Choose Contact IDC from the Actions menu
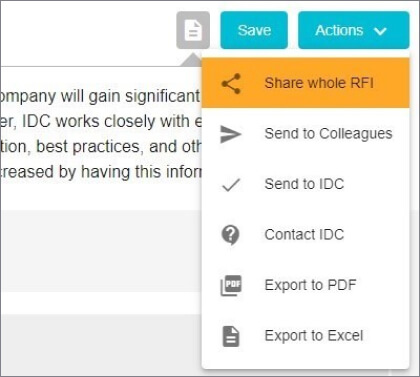 click(306, 235)
